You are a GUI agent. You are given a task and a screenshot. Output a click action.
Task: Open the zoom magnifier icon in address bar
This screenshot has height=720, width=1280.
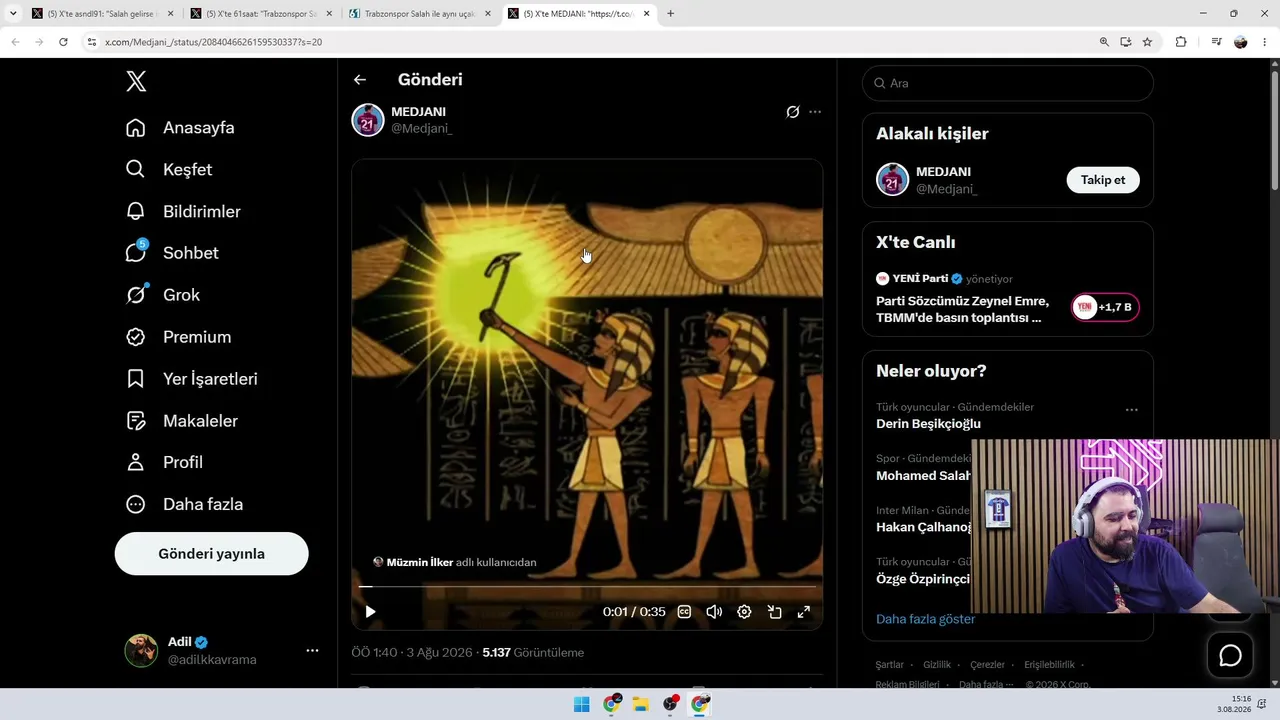coord(1104,42)
